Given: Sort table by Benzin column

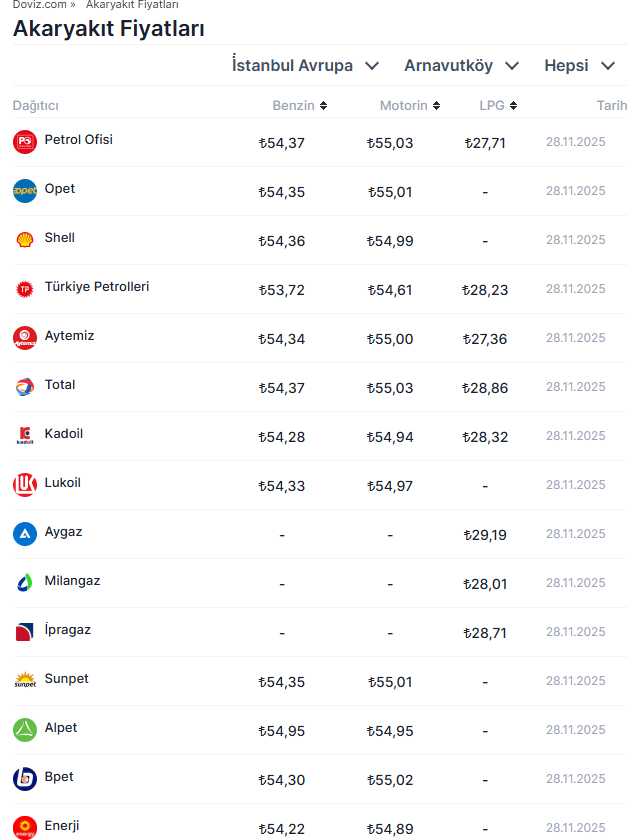Looking at the screenshot, I should click(299, 106).
